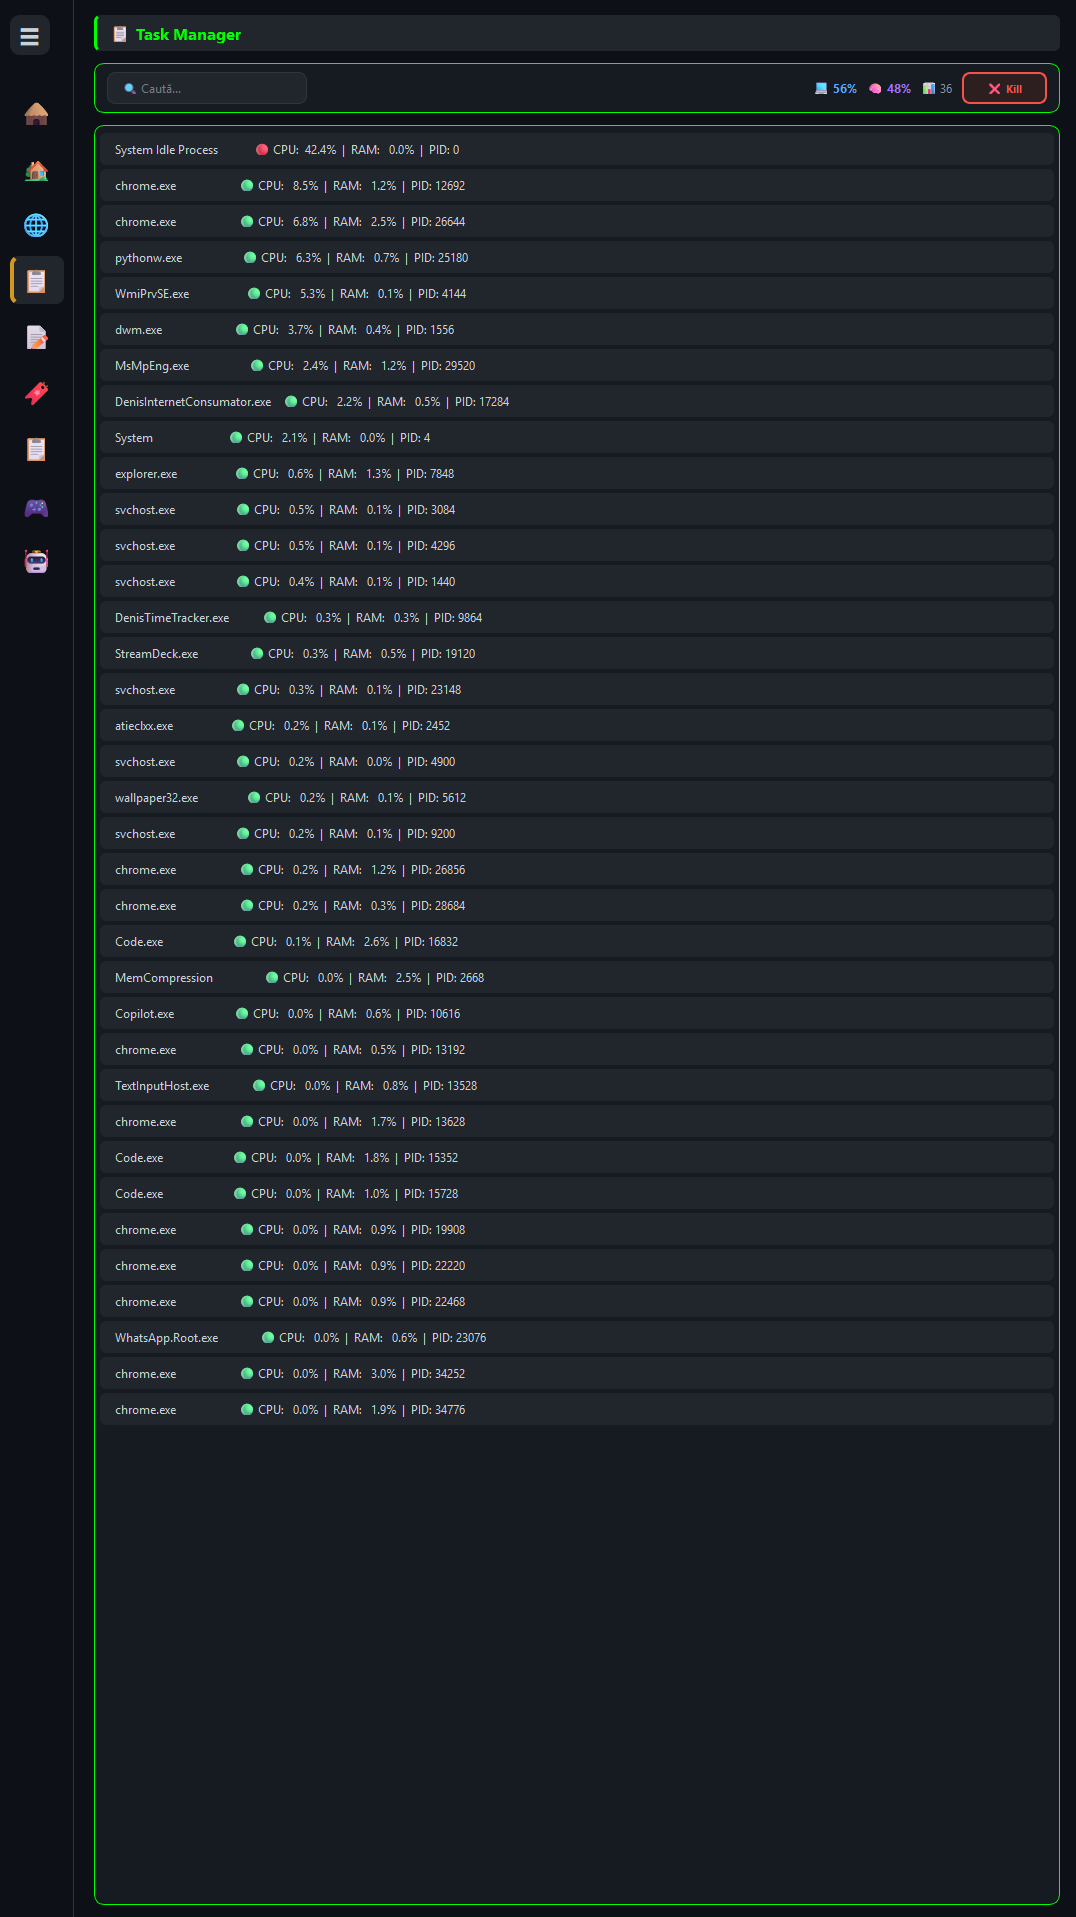Select the WmiPrvSE.exe process name
This screenshot has width=1076, height=1917.
point(152,294)
